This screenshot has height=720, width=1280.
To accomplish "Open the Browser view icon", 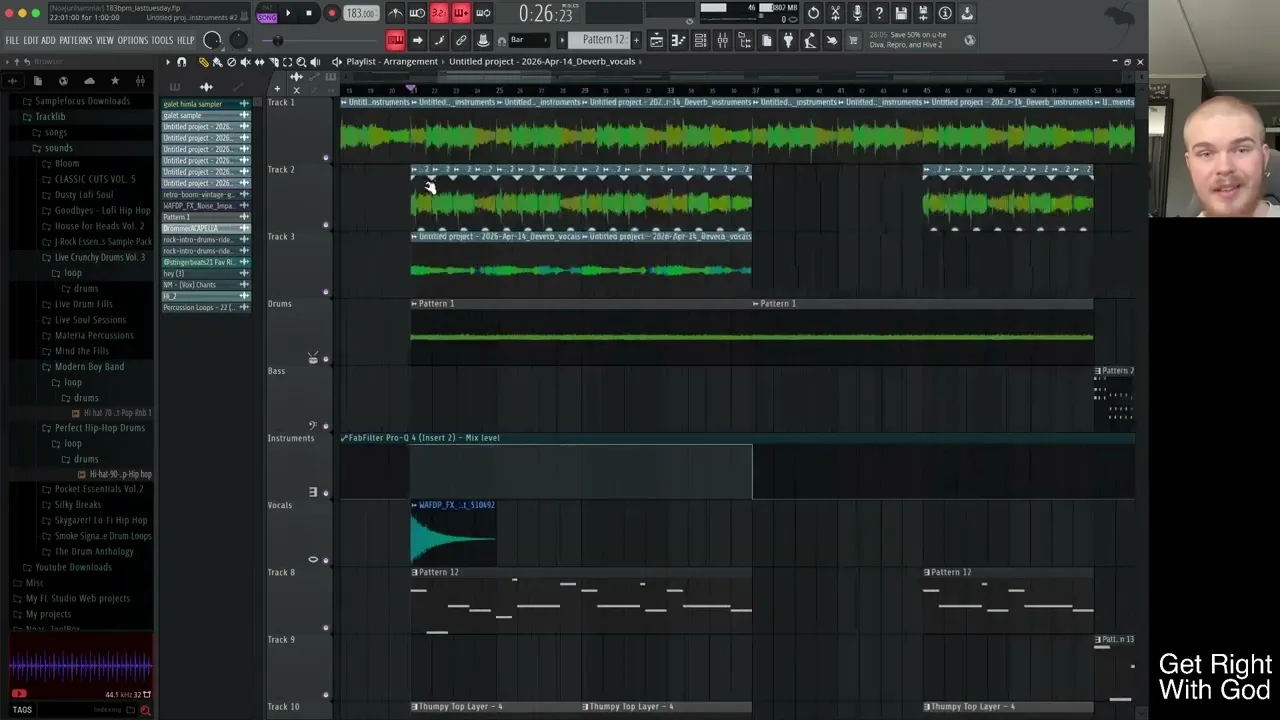I will point(744,40).
